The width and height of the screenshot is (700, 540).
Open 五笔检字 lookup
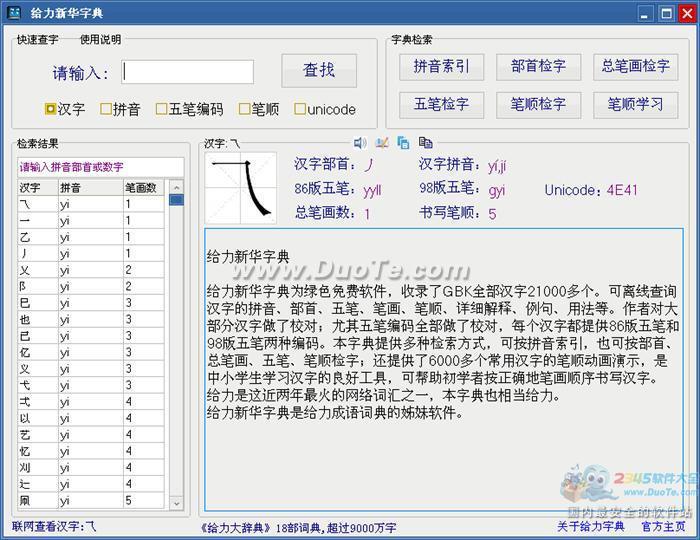441,105
